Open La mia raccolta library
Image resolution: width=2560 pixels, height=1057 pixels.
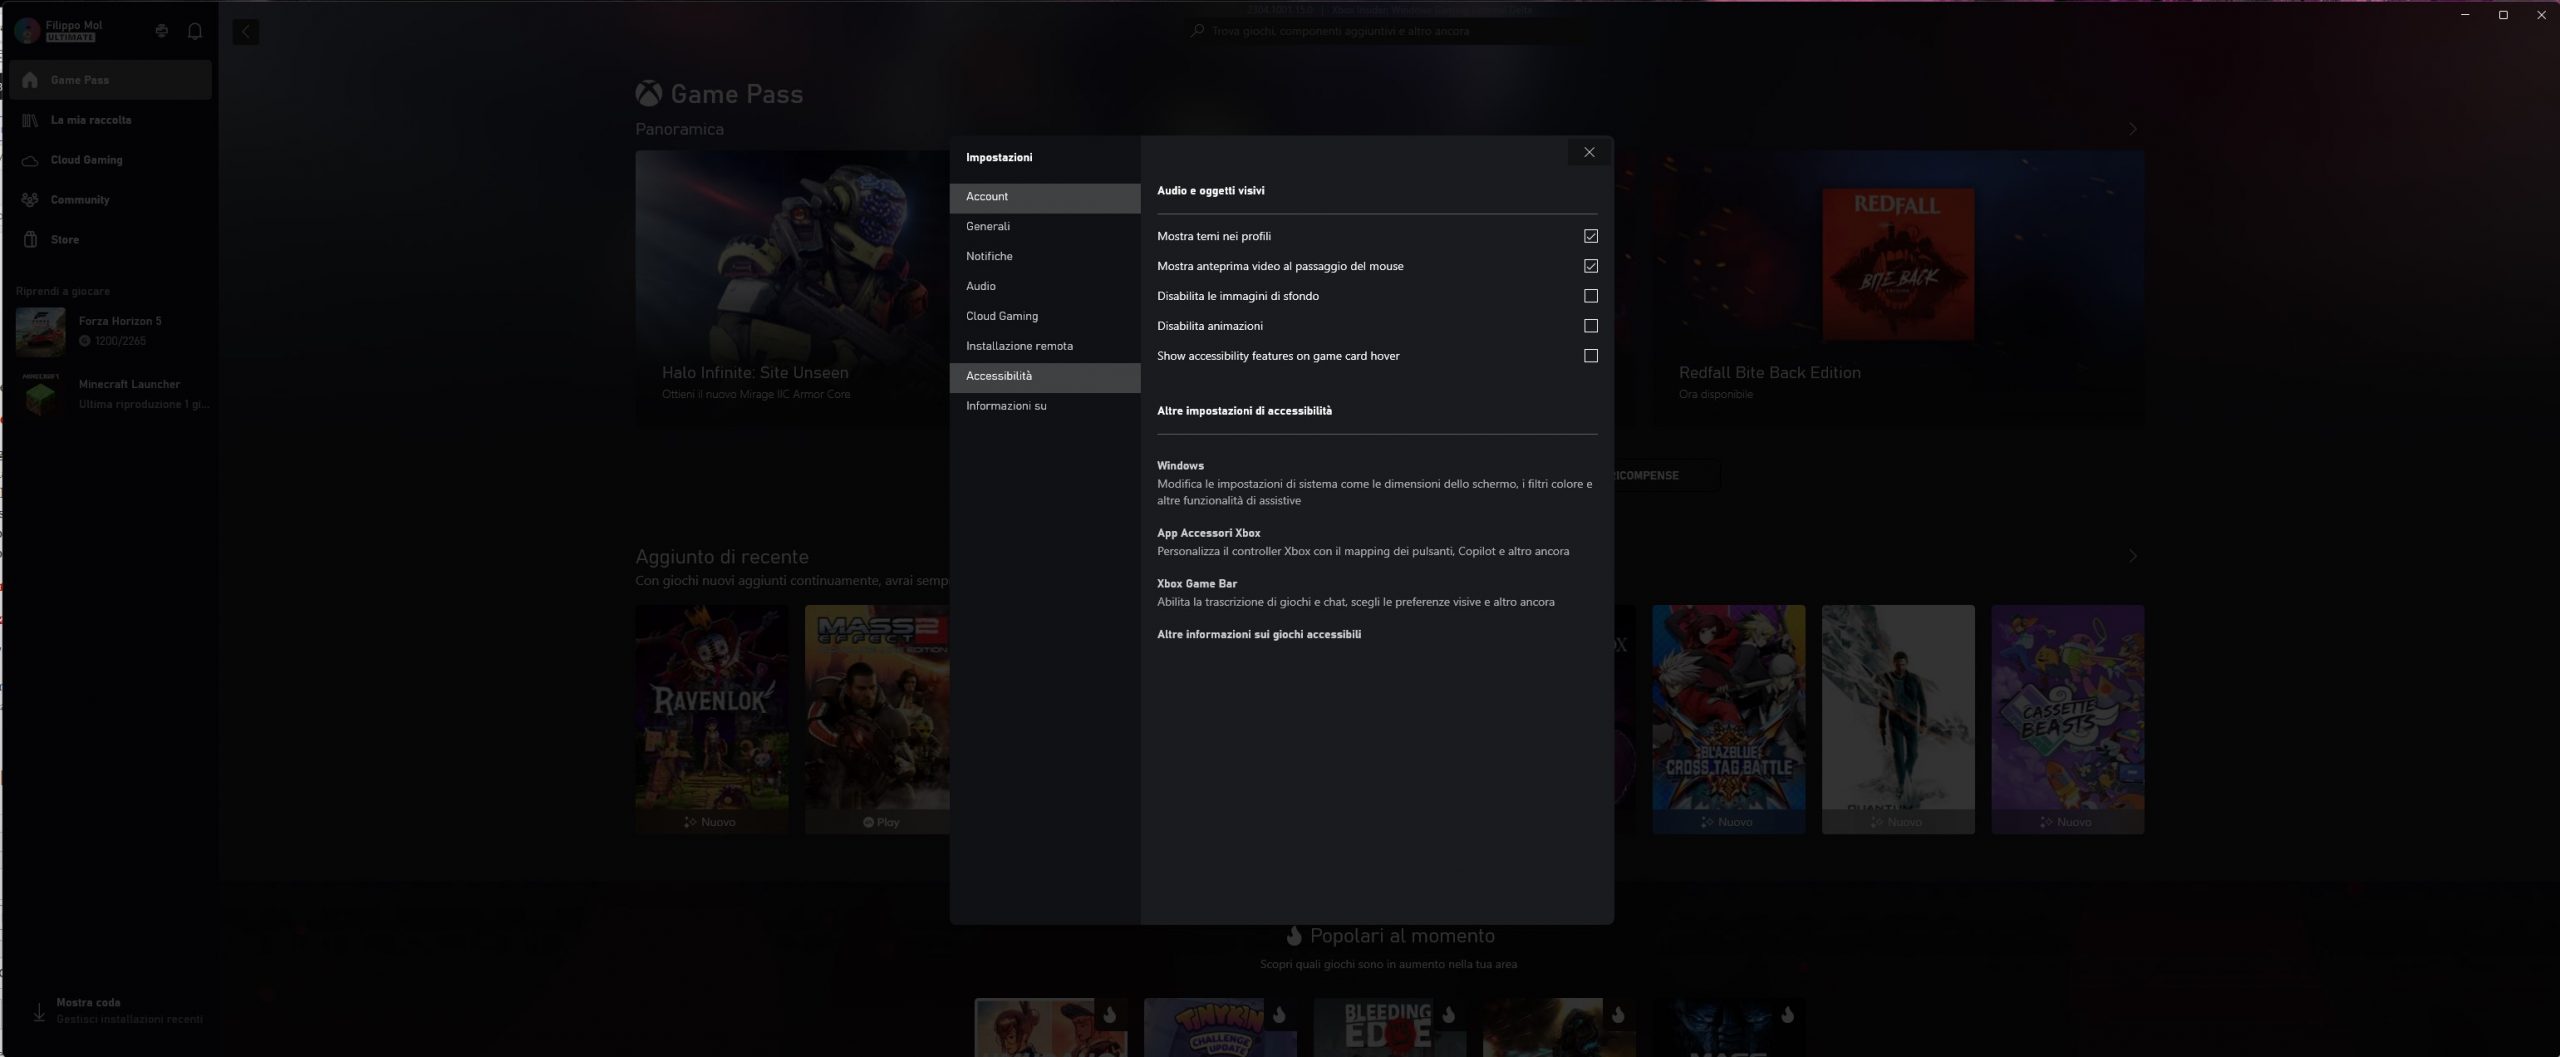[x=112, y=120]
